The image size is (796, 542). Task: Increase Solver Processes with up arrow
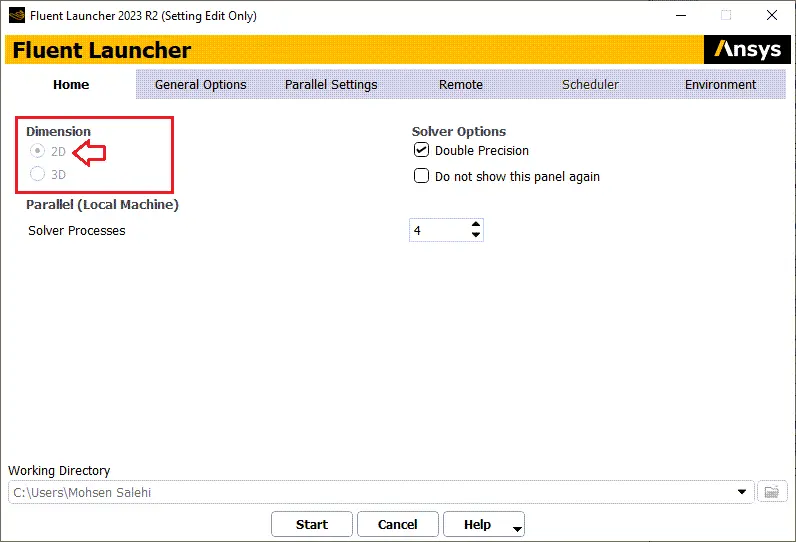click(x=476, y=224)
